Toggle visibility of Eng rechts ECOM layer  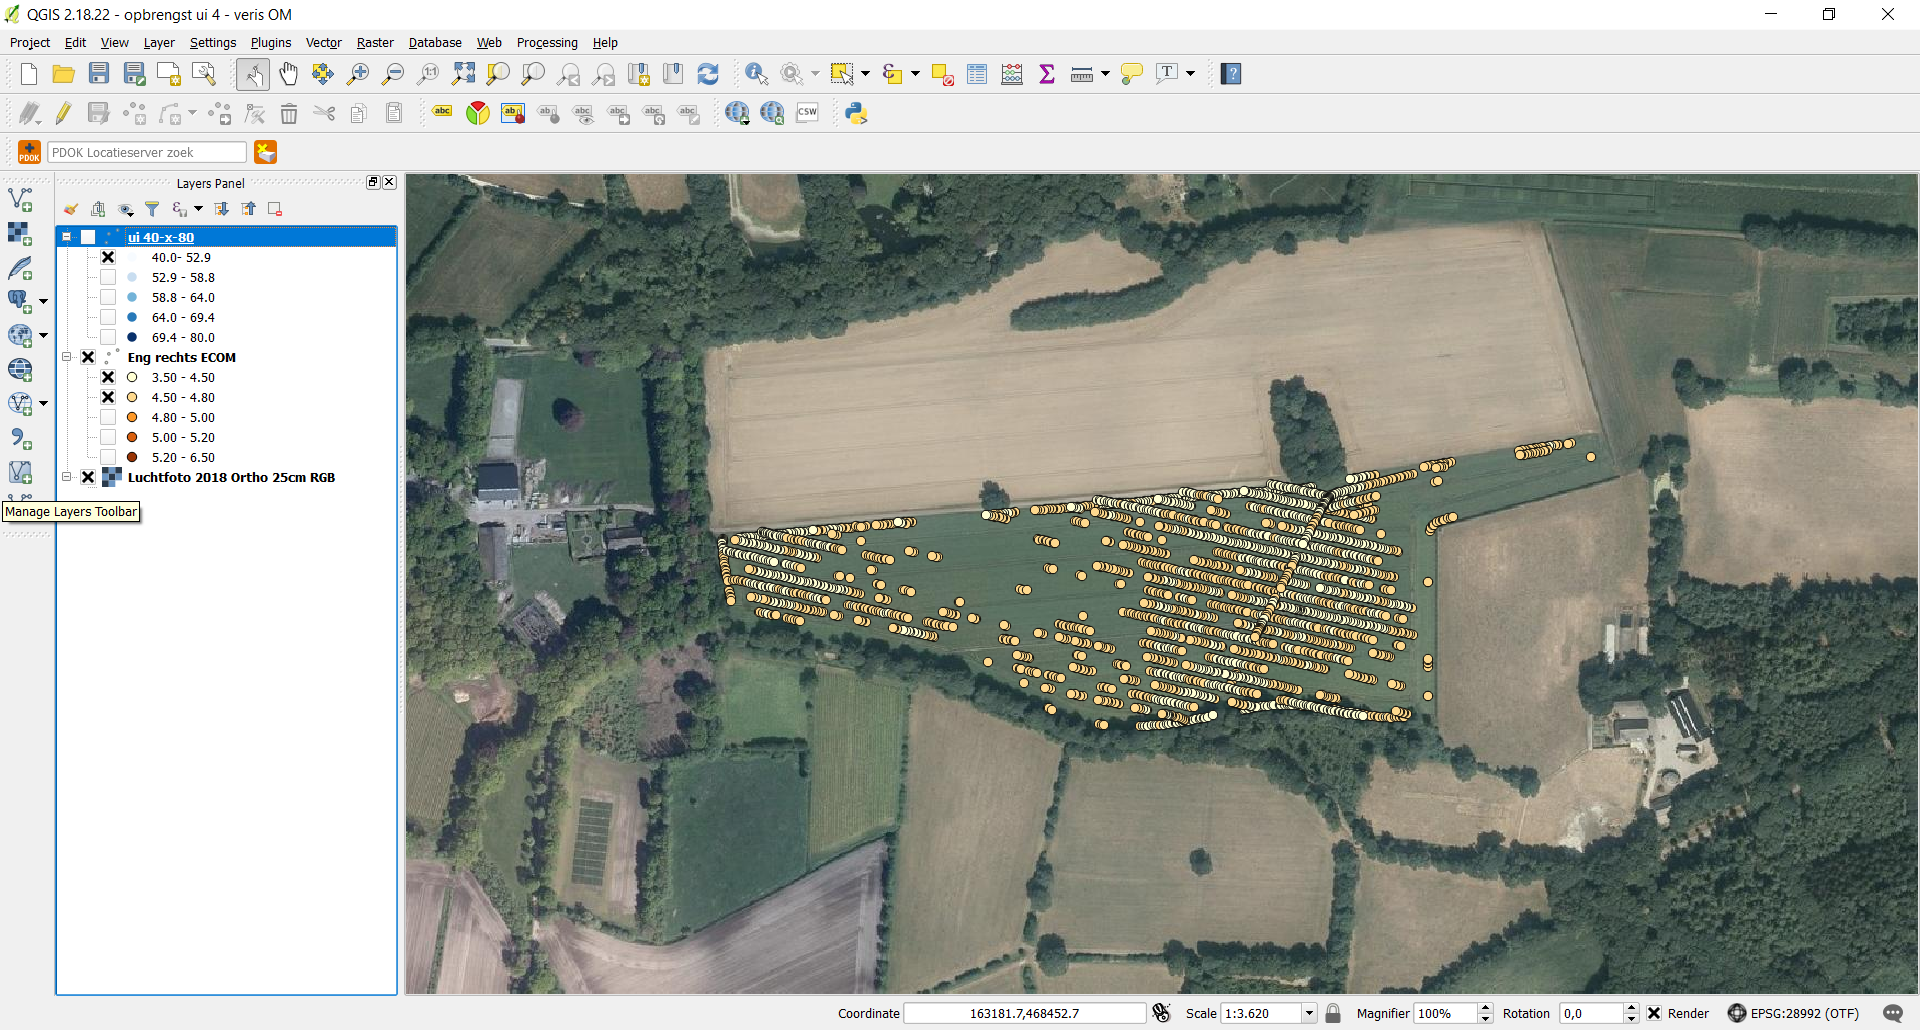88,357
